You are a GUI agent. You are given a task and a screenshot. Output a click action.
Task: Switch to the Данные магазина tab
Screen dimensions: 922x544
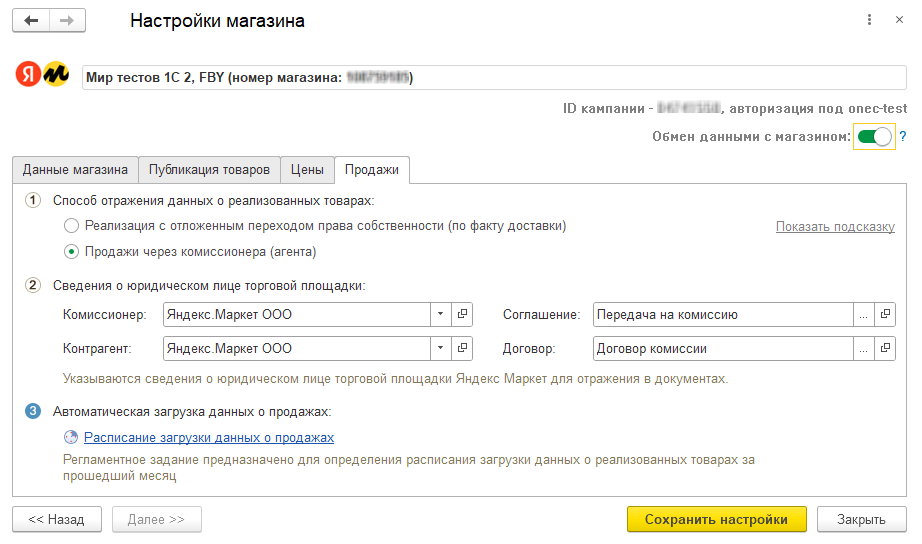point(75,170)
